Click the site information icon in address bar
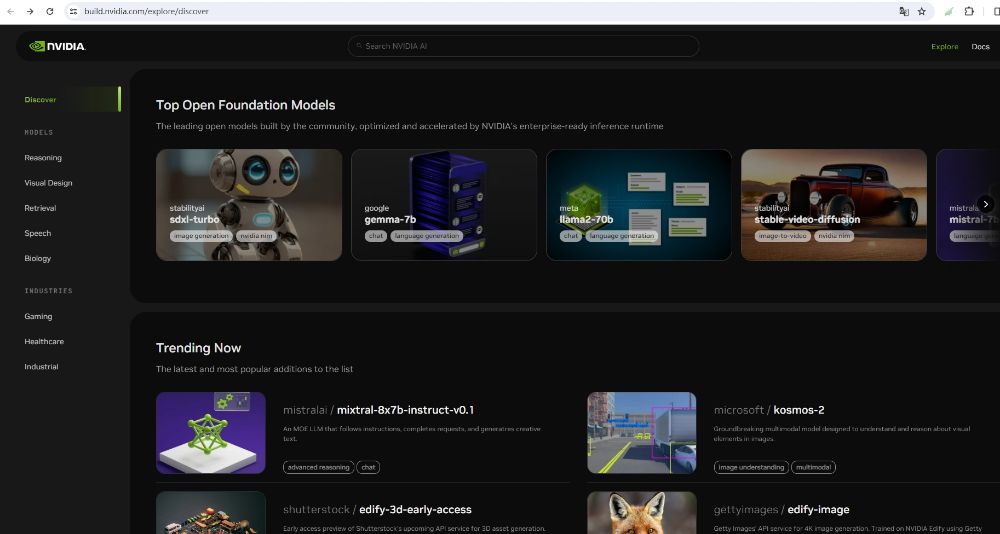 tap(73, 11)
